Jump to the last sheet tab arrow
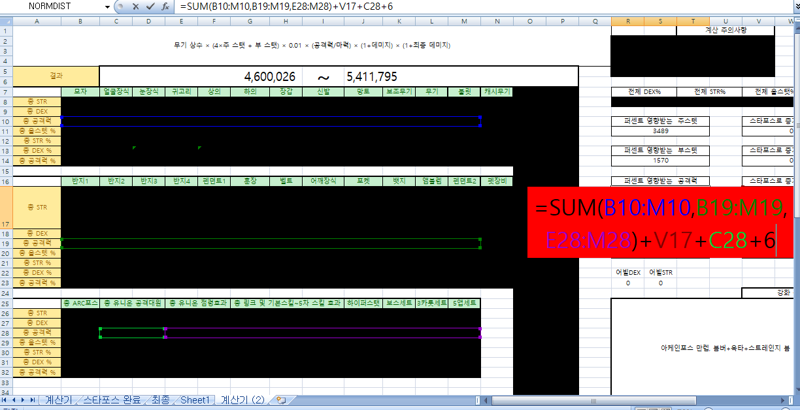 tap(32, 400)
